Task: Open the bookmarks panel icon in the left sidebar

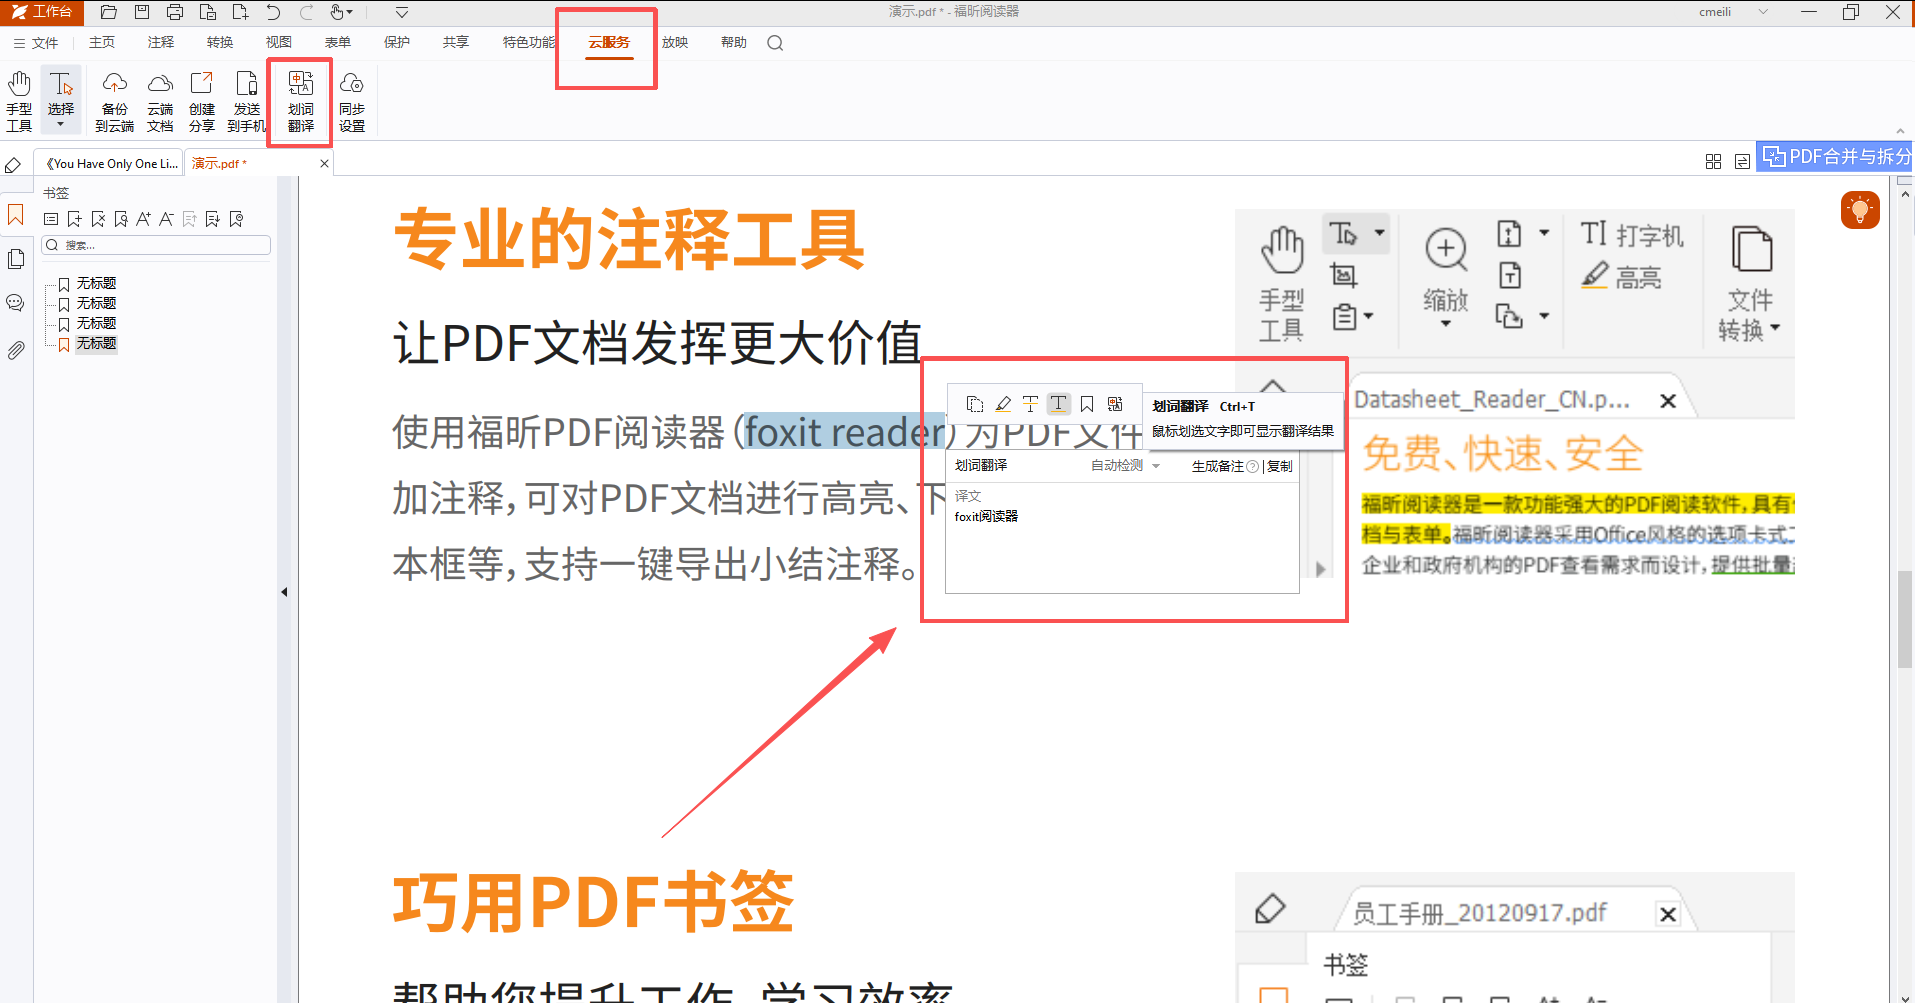Action: 15,214
